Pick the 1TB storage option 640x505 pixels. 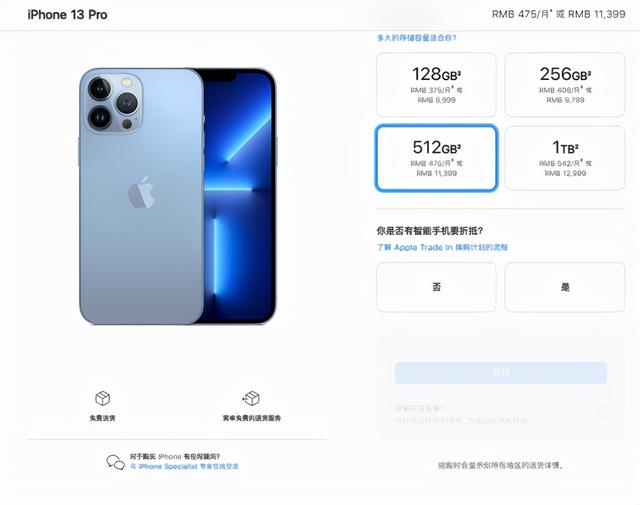[x=564, y=158]
